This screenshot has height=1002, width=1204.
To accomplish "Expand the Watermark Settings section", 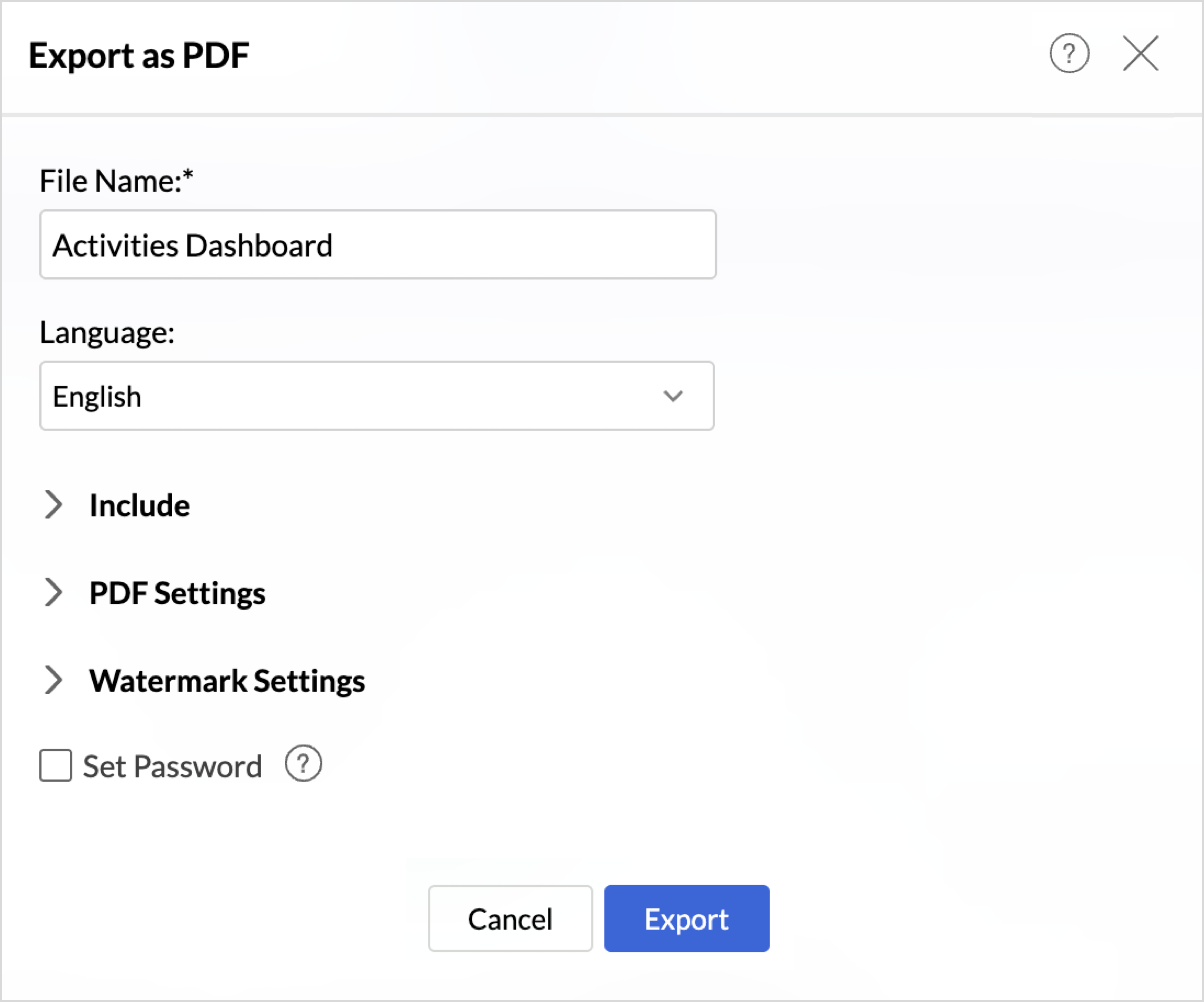I will [x=227, y=681].
